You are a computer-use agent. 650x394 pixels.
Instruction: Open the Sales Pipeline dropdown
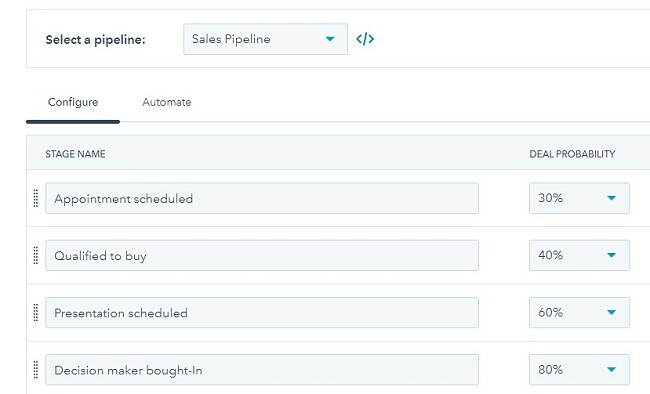[x=265, y=39]
